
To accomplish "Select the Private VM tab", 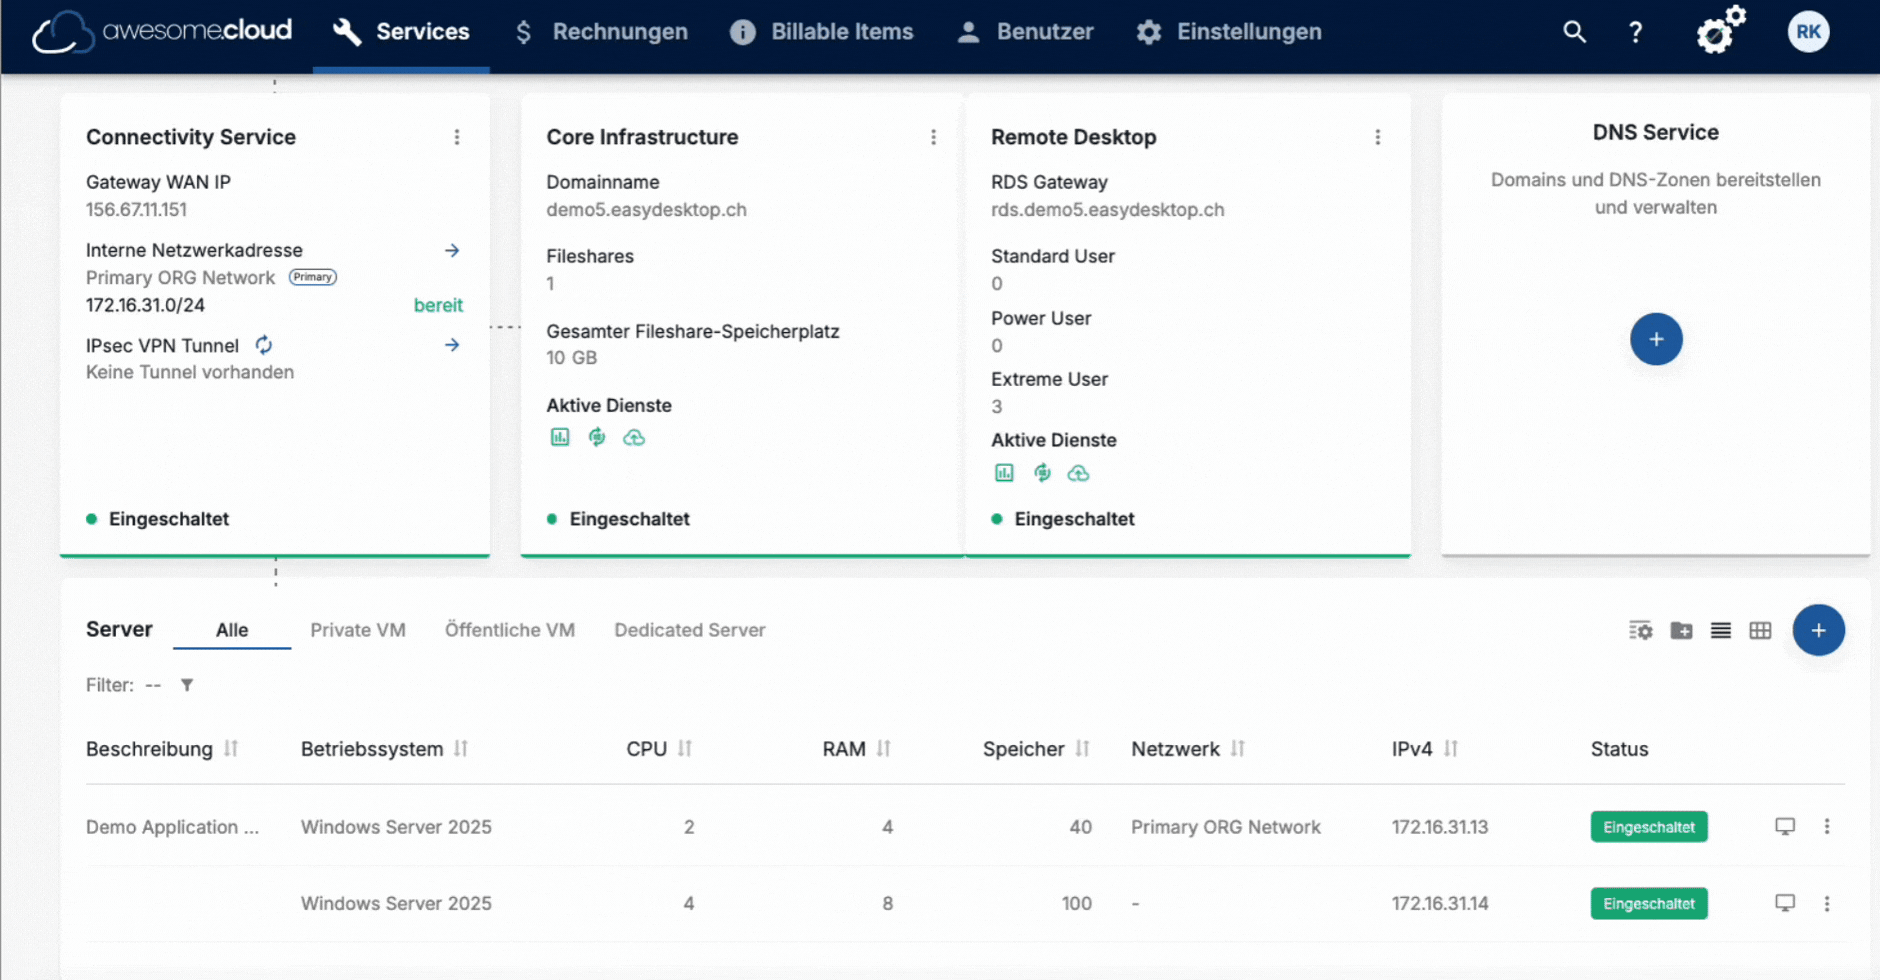I will pos(358,630).
